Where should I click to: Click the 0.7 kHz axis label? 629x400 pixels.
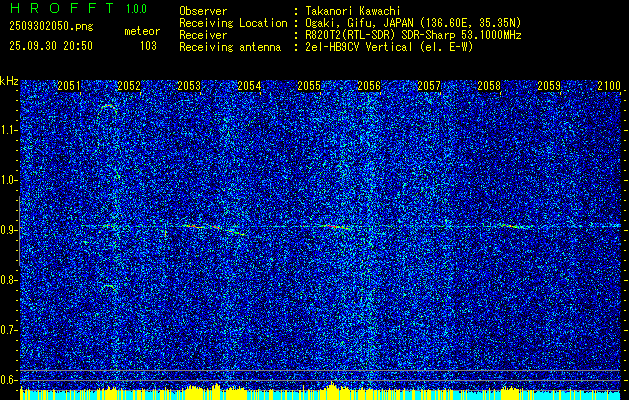(8, 330)
